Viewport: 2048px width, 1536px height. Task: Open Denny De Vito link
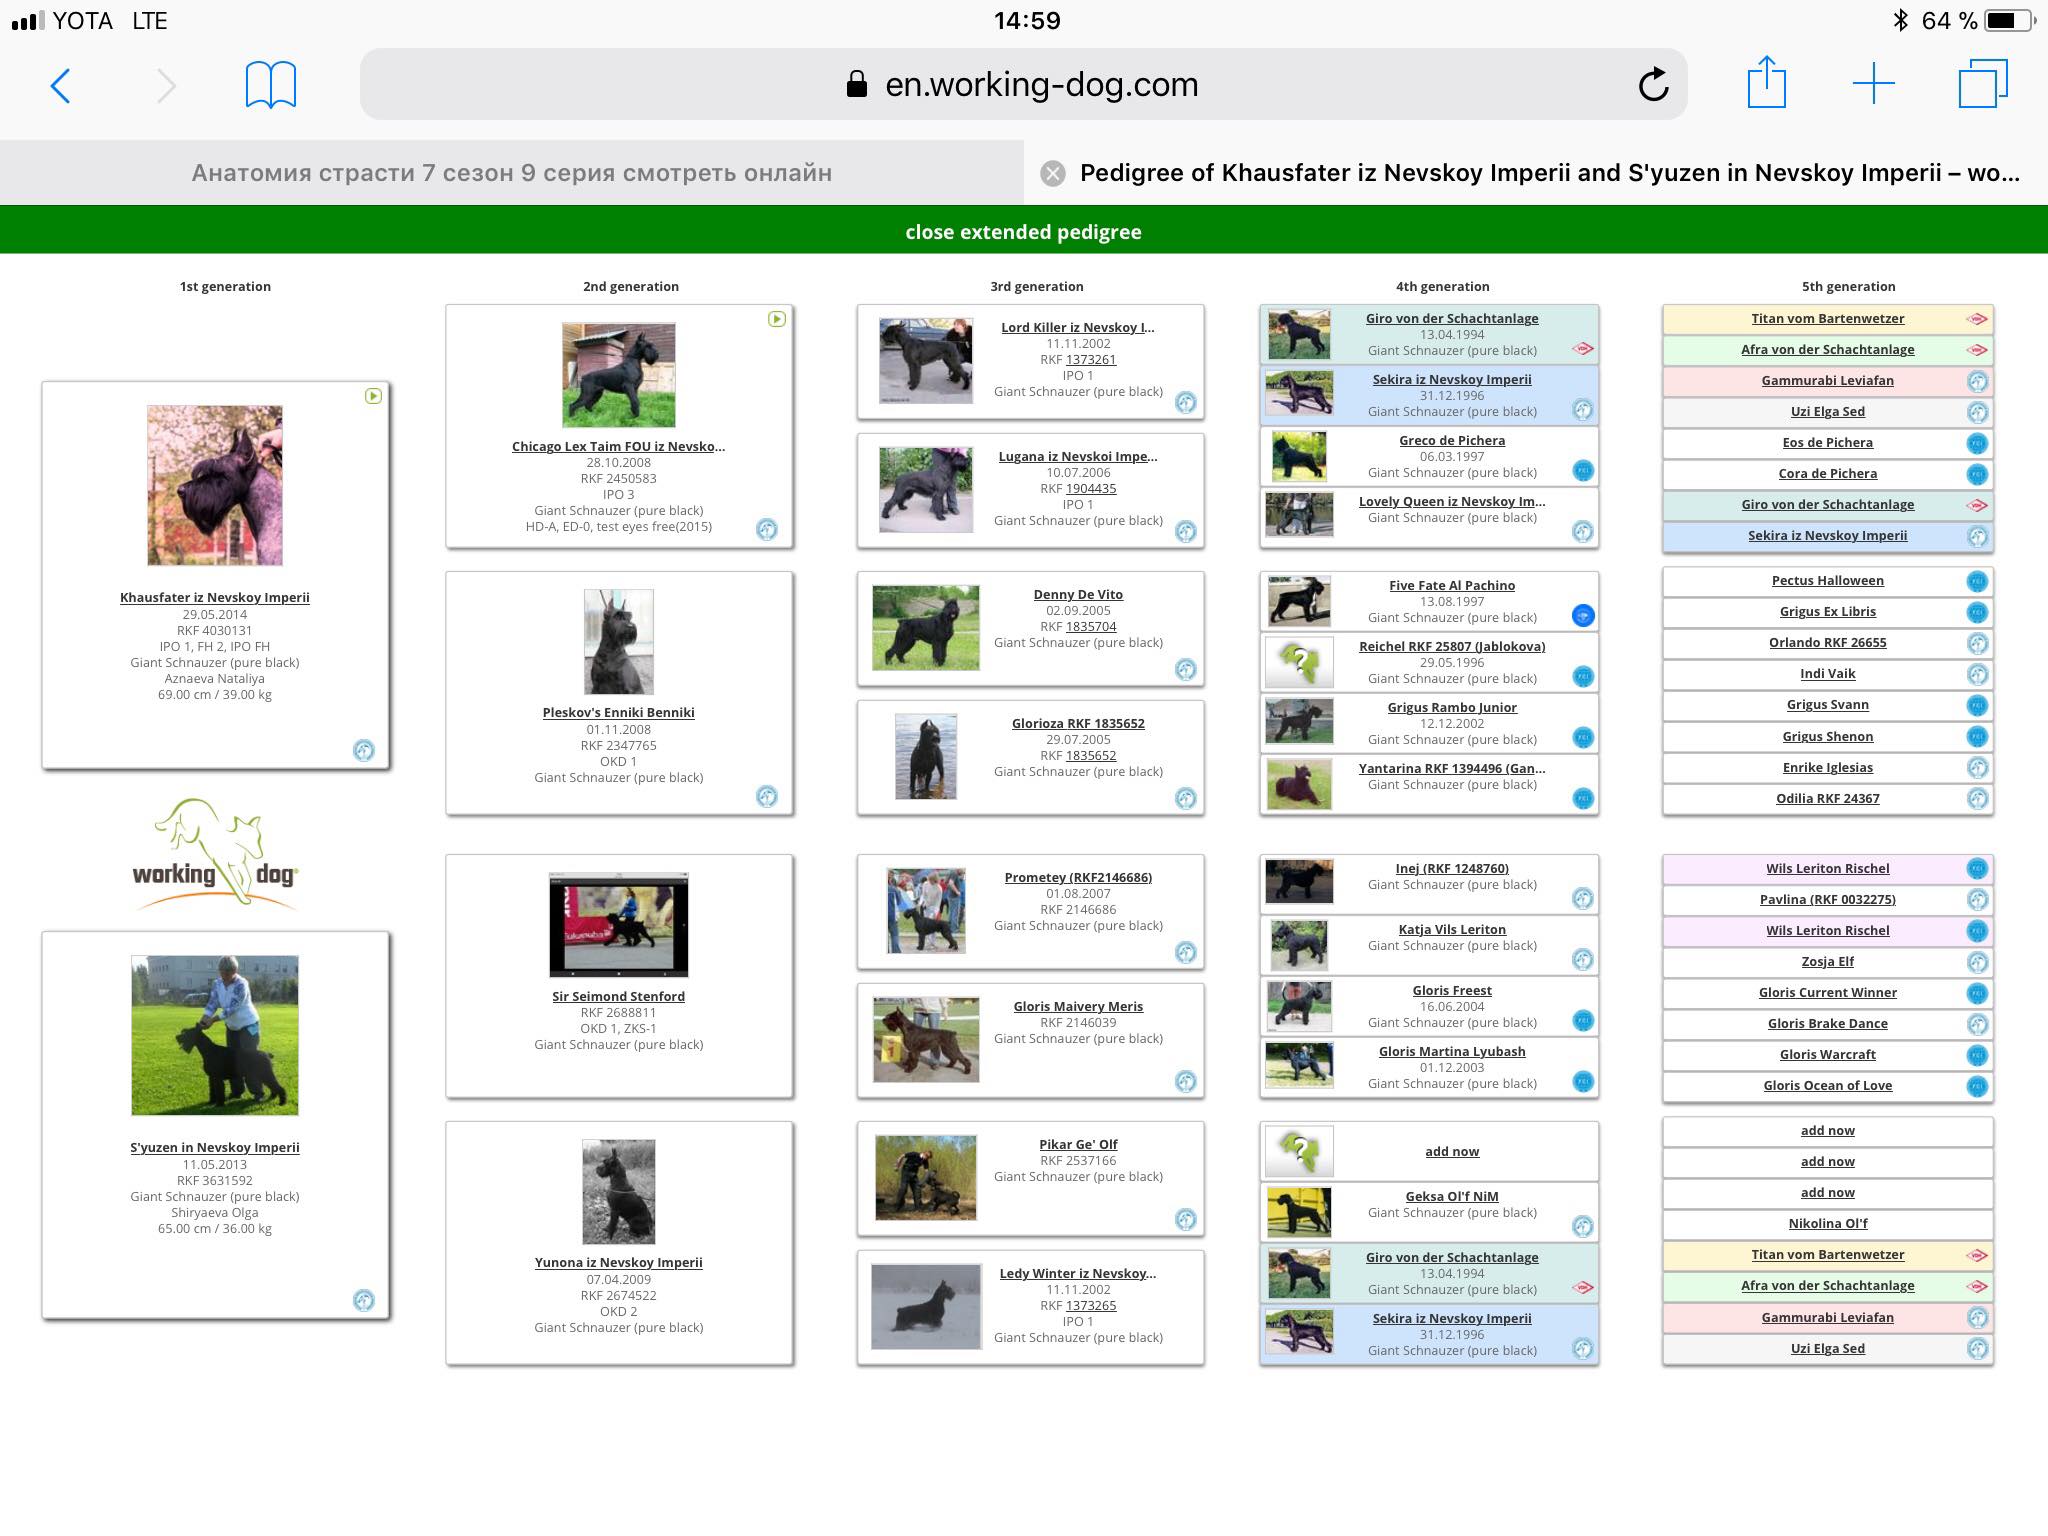(x=1078, y=594)
